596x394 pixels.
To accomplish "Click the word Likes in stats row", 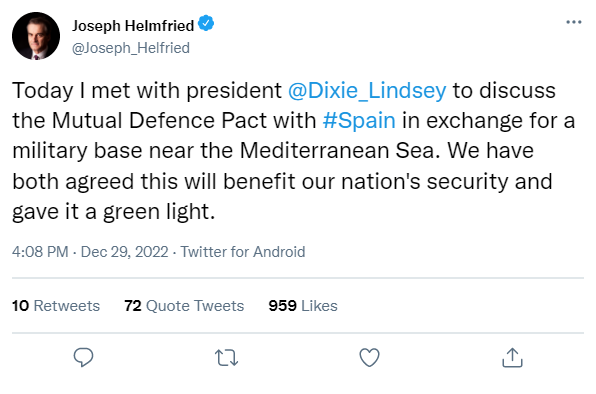I will [x=319, y=305].
